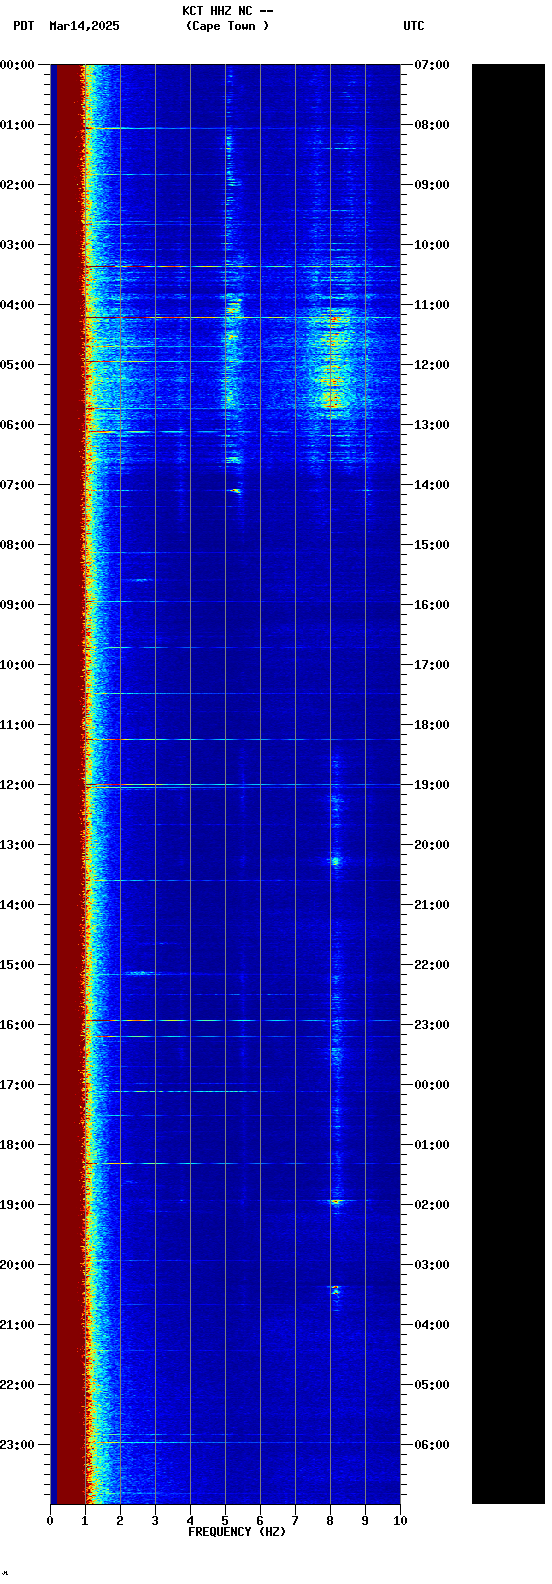552x1584 pixels.
Task: Click frequency axis tick 0
Action: [x=50, y=1521]
